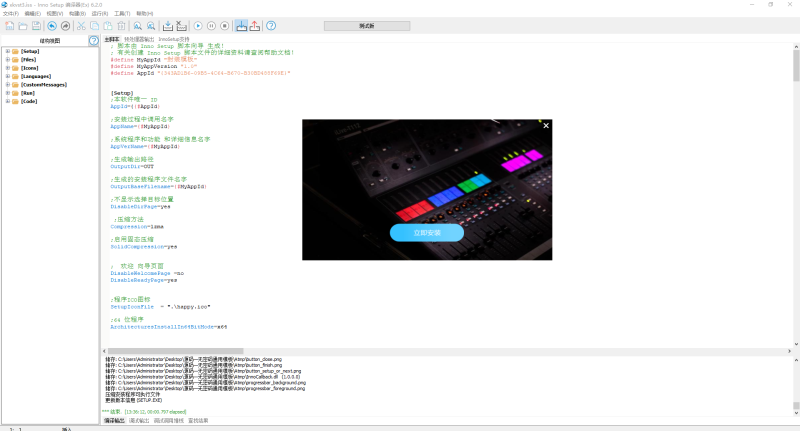The height and width of the screenshot is (431, 800).
Task: Switch to the 预处理器输出 tab
Action: [x=139, y=39]
